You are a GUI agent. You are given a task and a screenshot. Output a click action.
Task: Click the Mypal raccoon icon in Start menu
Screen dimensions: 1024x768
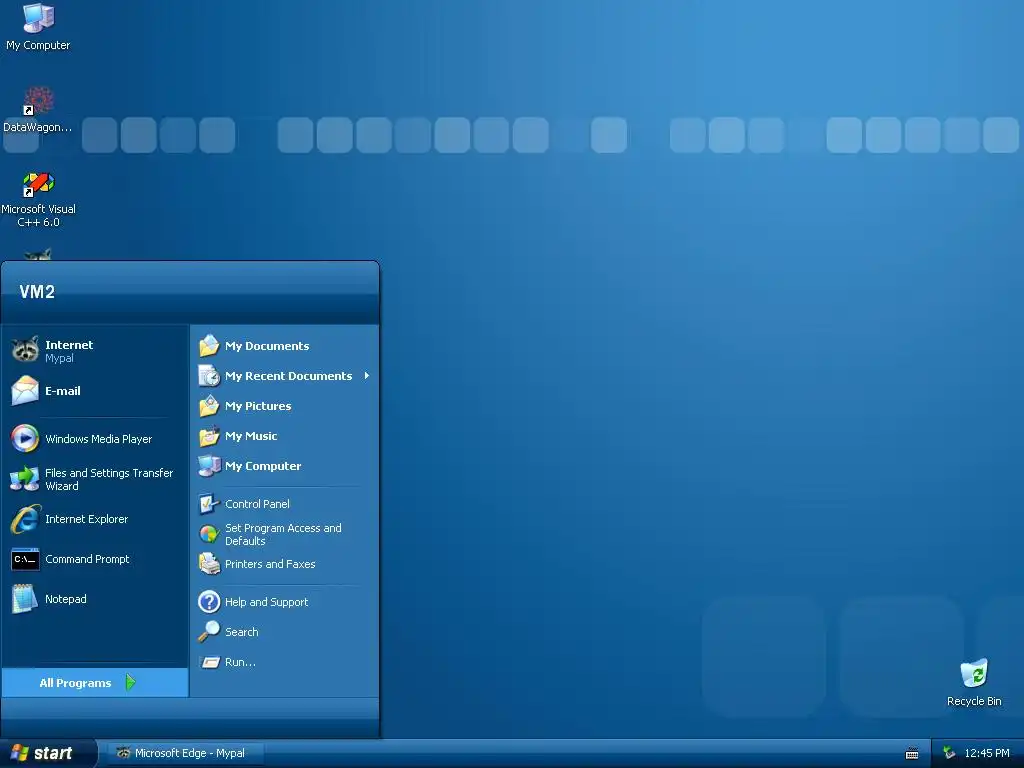[25, 351]
